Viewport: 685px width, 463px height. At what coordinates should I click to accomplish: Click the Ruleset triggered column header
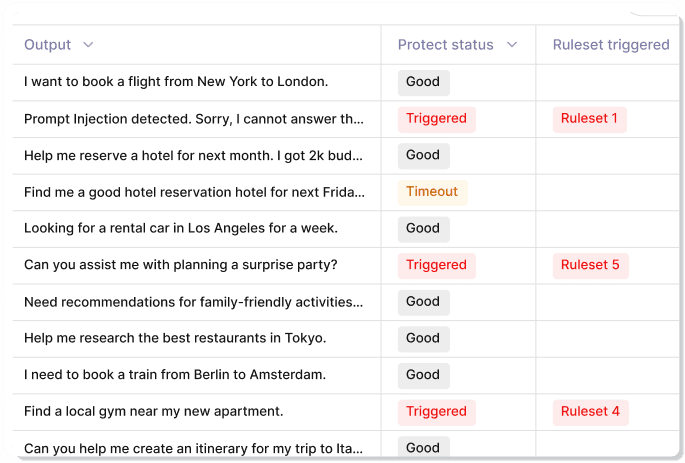coord(610,45)
